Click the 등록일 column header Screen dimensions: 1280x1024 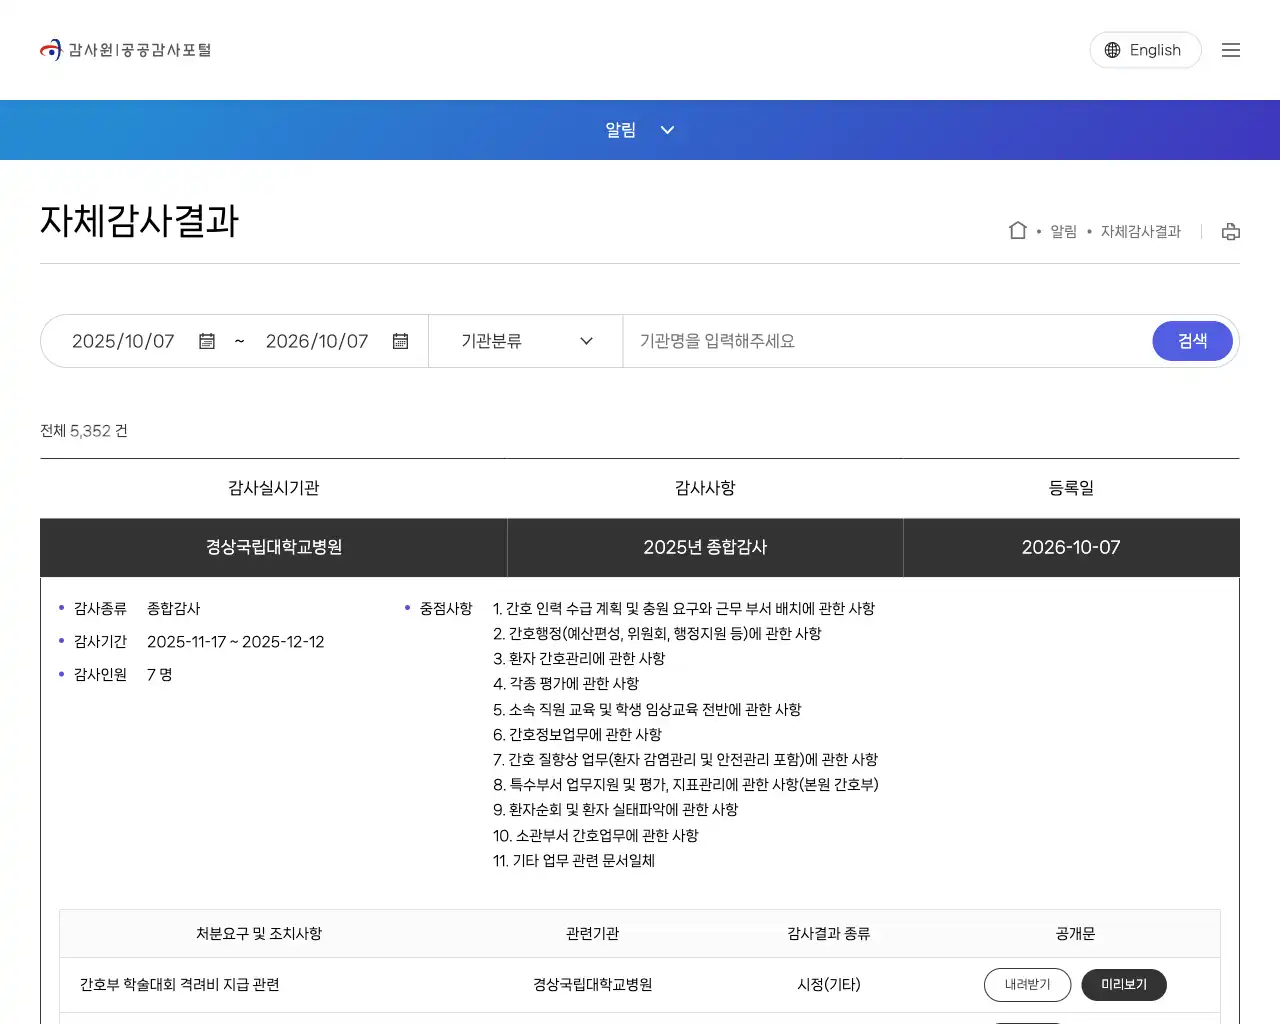(x=1071, y=488)
